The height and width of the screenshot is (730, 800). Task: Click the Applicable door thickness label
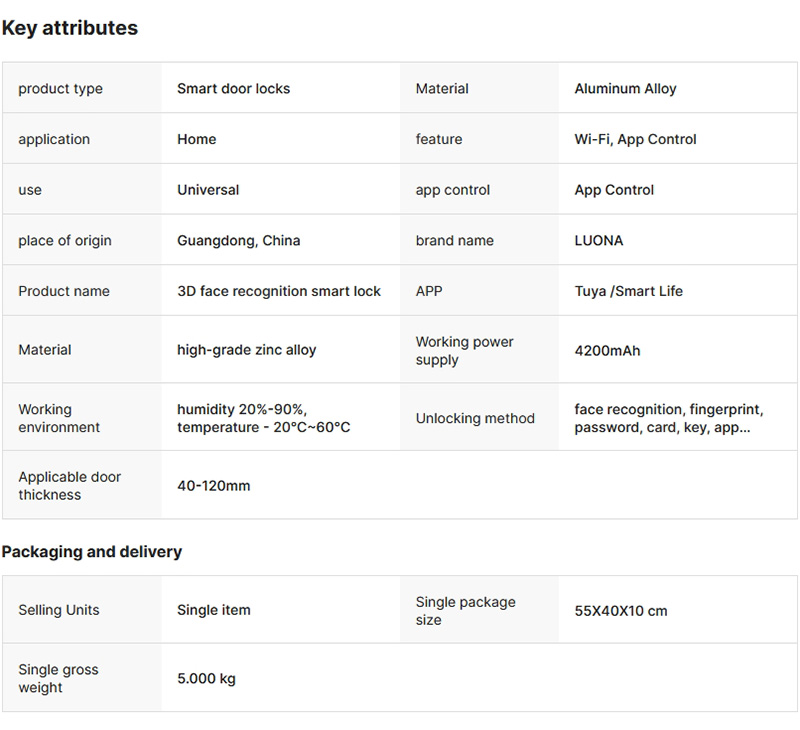(69, 486)
